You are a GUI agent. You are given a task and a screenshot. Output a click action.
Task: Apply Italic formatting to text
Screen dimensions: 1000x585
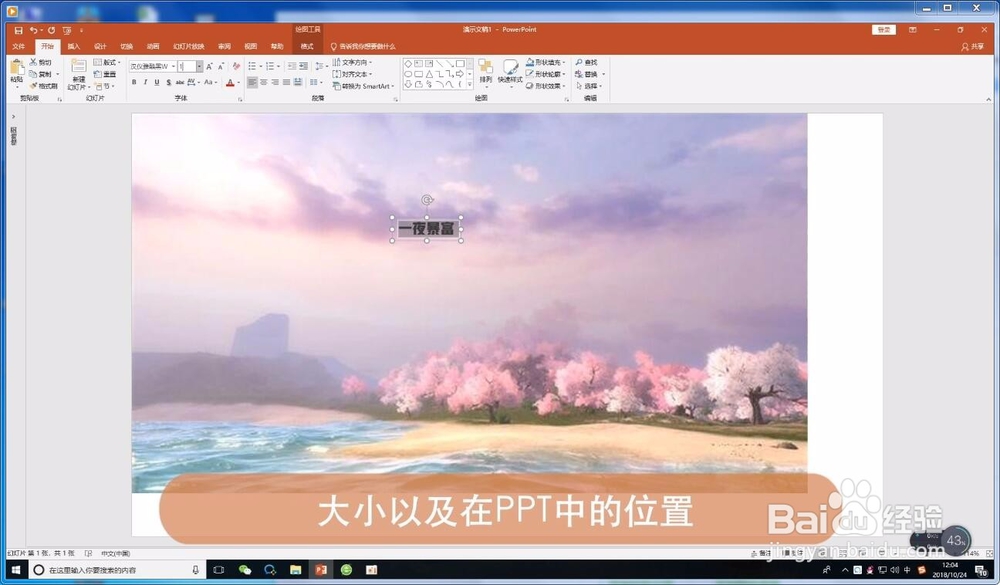pyautogui.click(x=146, y=81)
